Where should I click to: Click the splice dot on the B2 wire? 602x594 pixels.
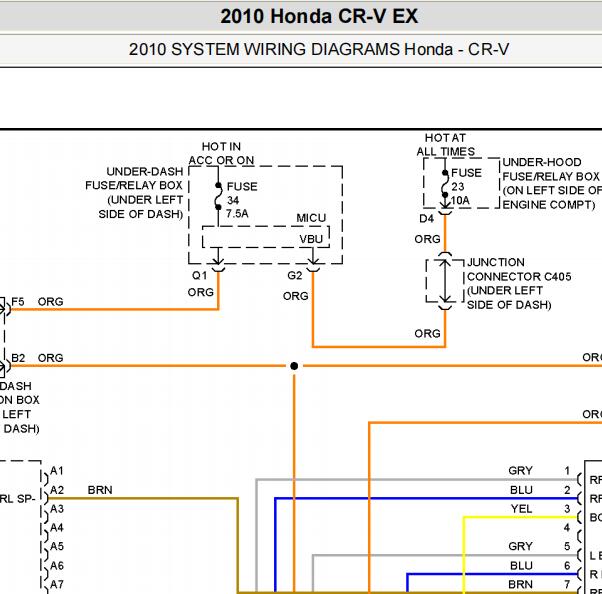(x=294, y=366)
